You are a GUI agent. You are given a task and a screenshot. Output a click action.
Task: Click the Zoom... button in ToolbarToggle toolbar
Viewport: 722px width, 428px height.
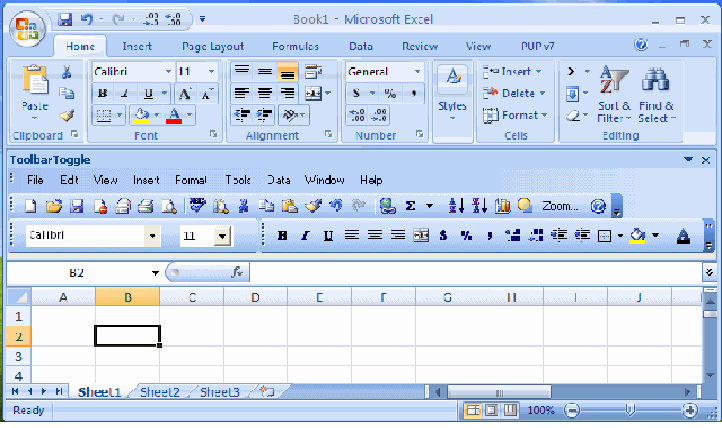click(x=560, y=206)
